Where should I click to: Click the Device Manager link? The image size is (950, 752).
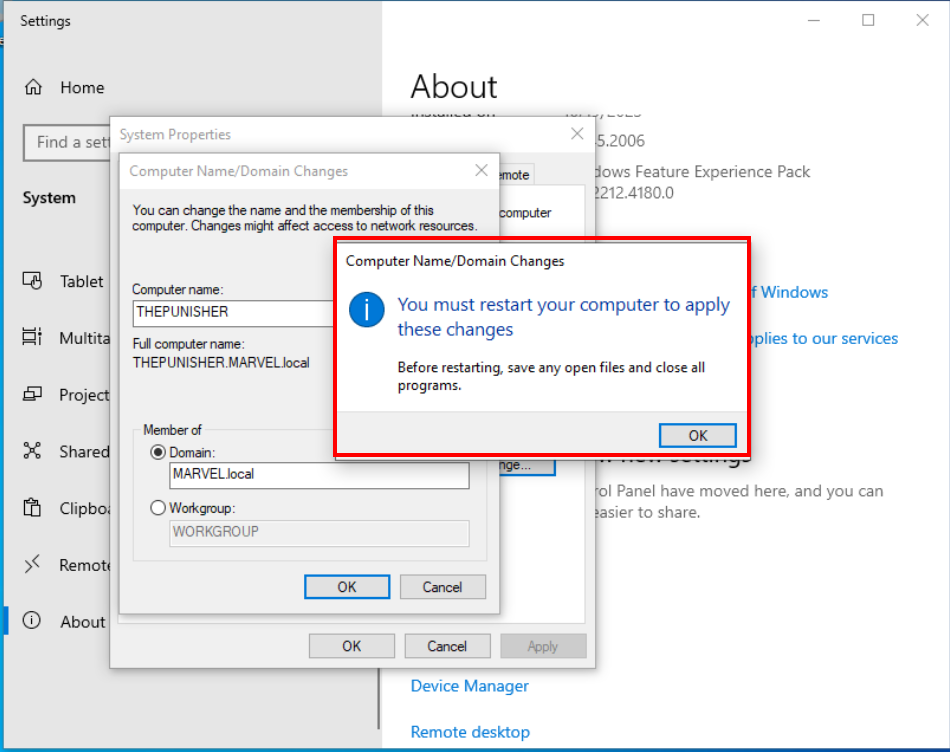click(x=469, y=686)
